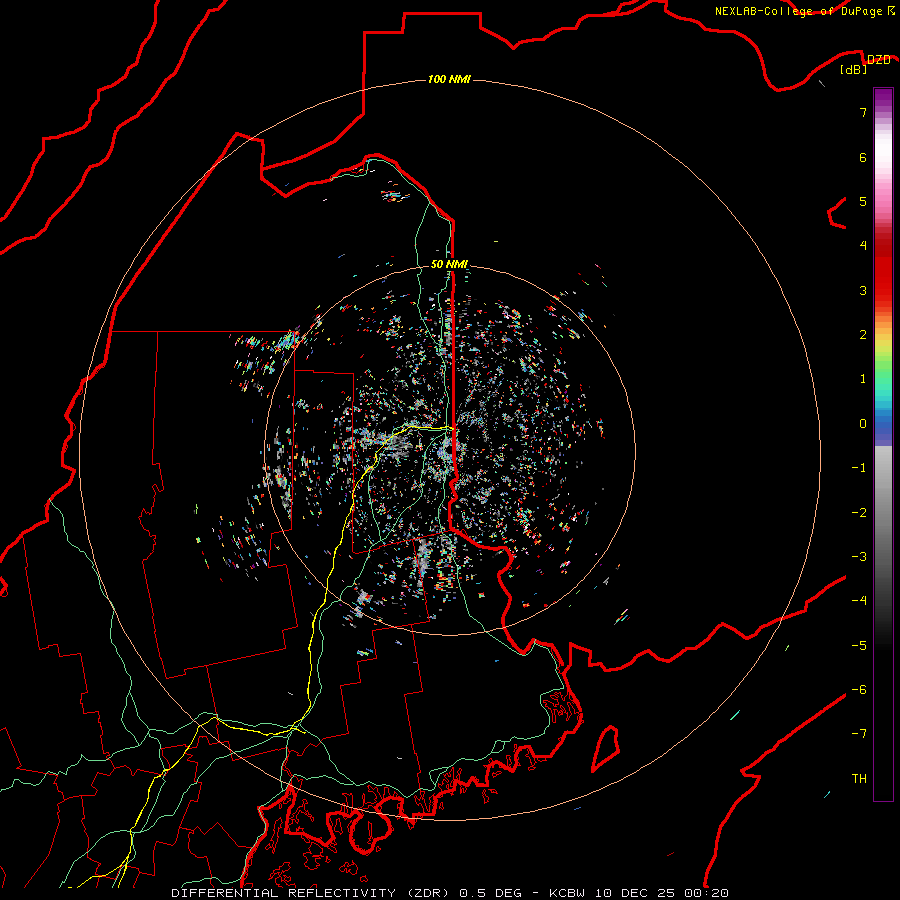Click the positive 7 value on the color scale

click(x=863, y=112)
